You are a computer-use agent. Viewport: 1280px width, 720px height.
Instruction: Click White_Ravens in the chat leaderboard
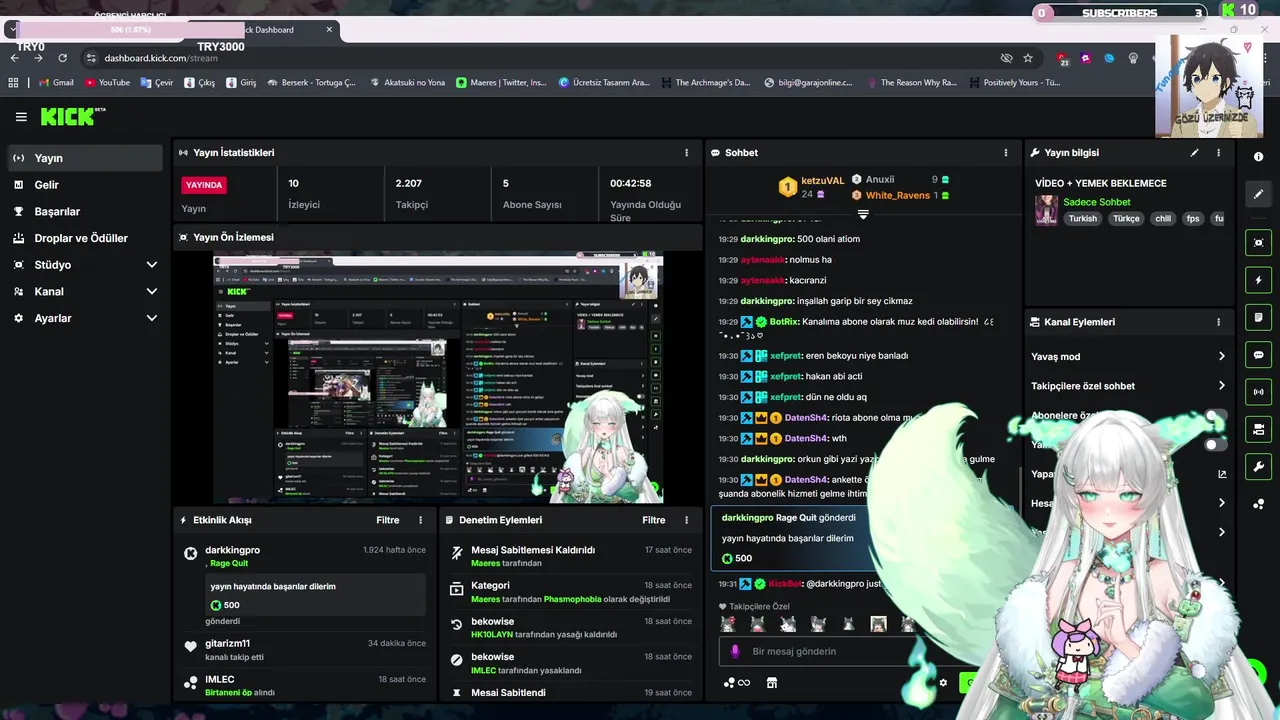898,196
